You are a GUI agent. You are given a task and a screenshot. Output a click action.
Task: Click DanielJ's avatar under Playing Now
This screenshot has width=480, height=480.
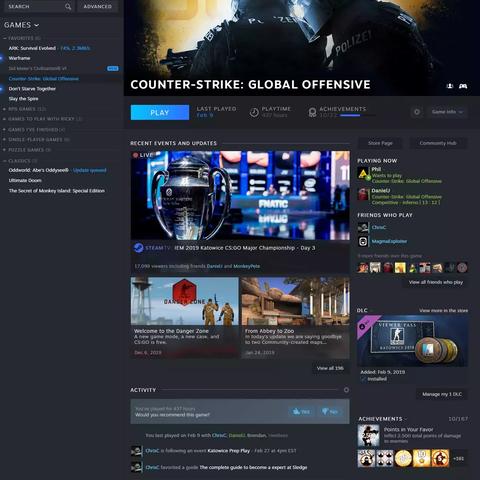point(363,194)
